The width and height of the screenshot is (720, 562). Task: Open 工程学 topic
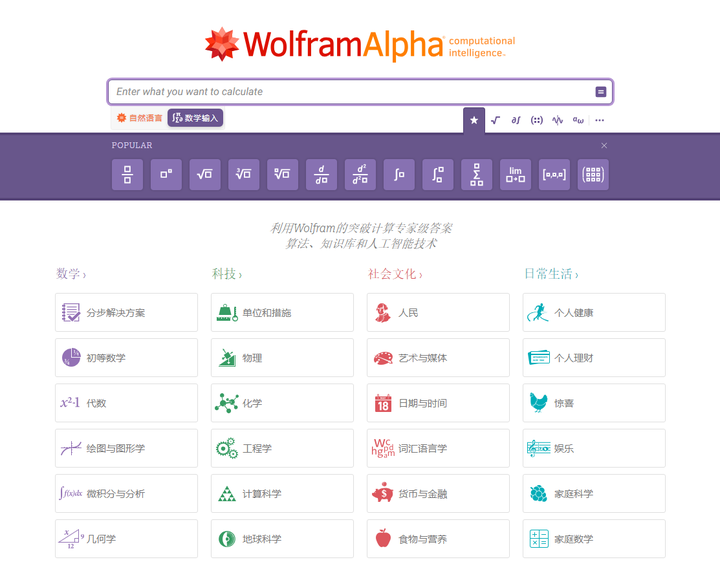[282, 448]
